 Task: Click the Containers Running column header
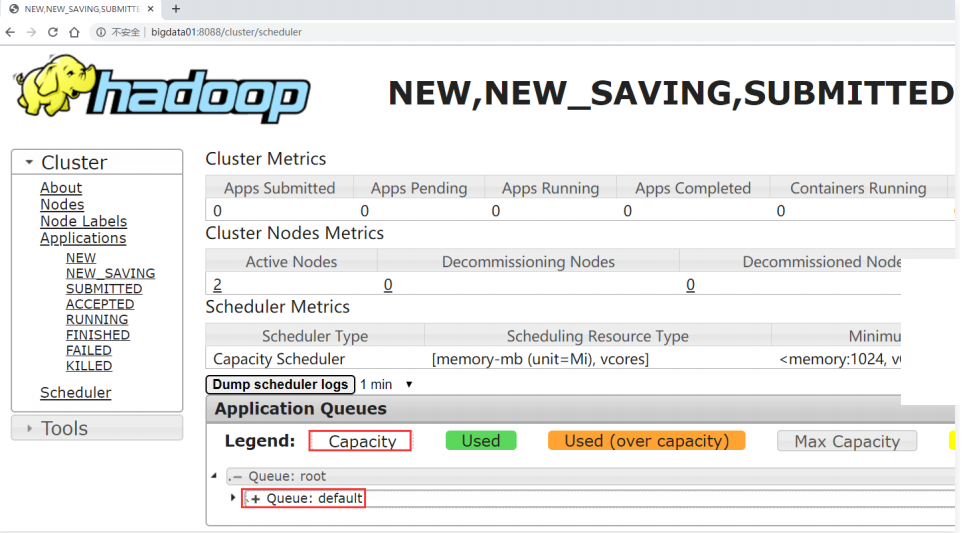858,188
